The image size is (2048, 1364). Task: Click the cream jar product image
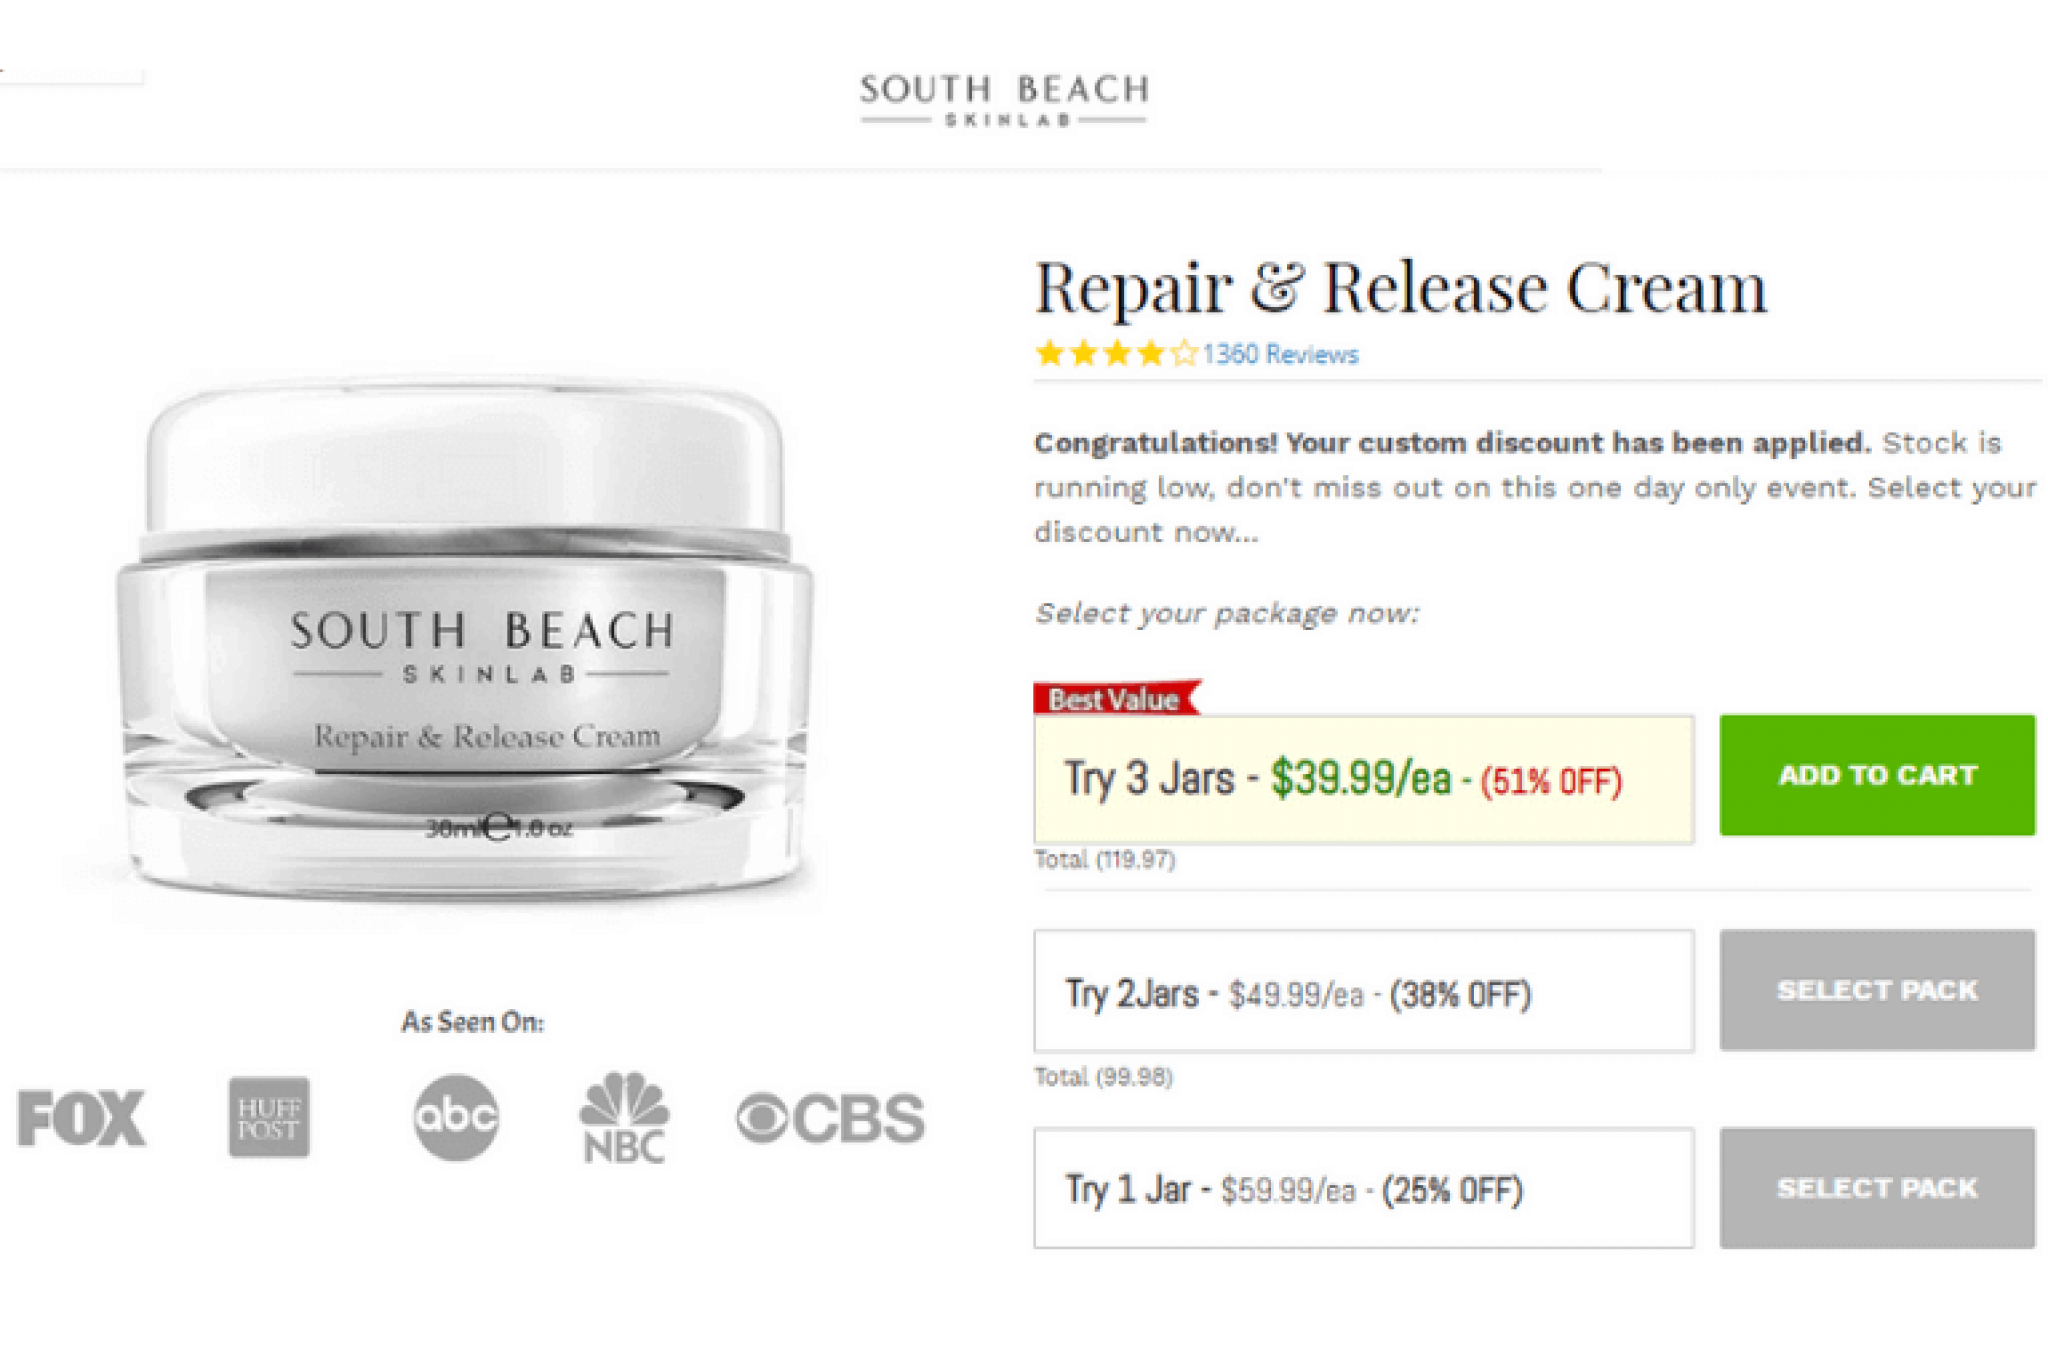[465, 640]
